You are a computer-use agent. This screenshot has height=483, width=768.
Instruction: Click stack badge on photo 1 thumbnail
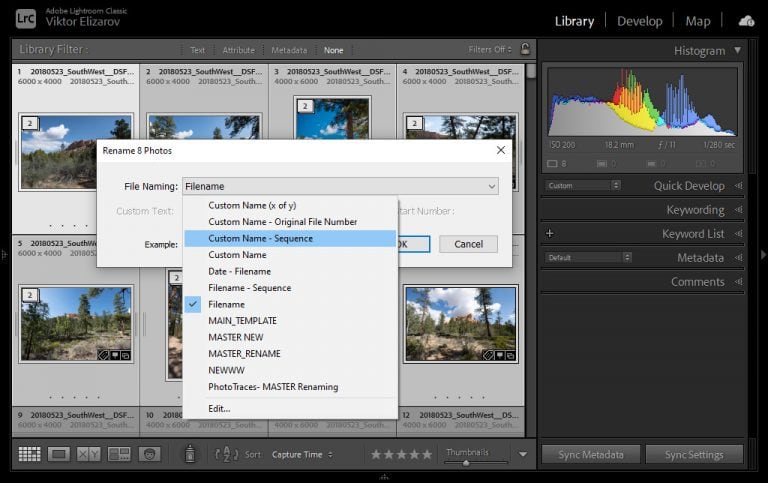pyautogui.click(x=30, y=123)
